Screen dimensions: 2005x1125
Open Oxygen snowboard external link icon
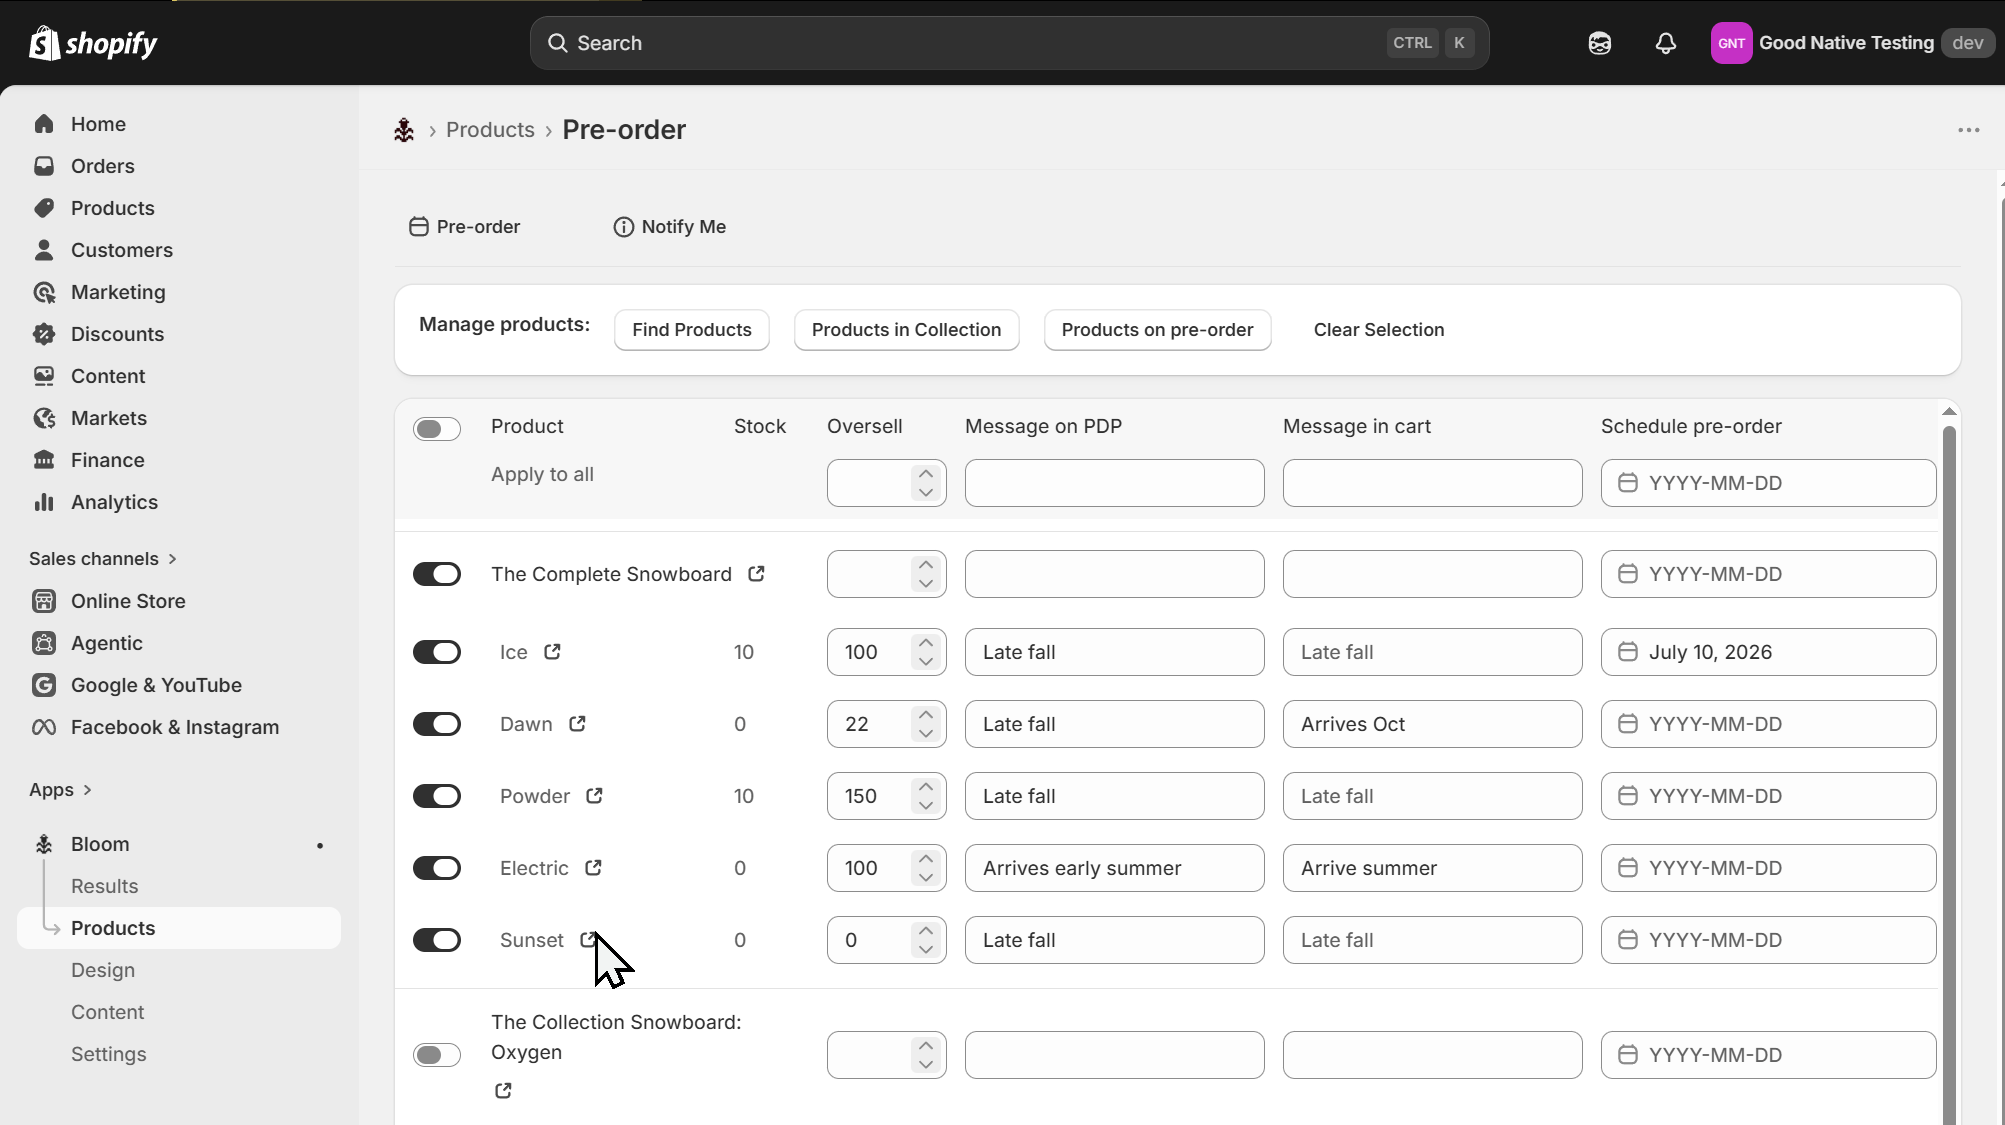(503, 1091)
